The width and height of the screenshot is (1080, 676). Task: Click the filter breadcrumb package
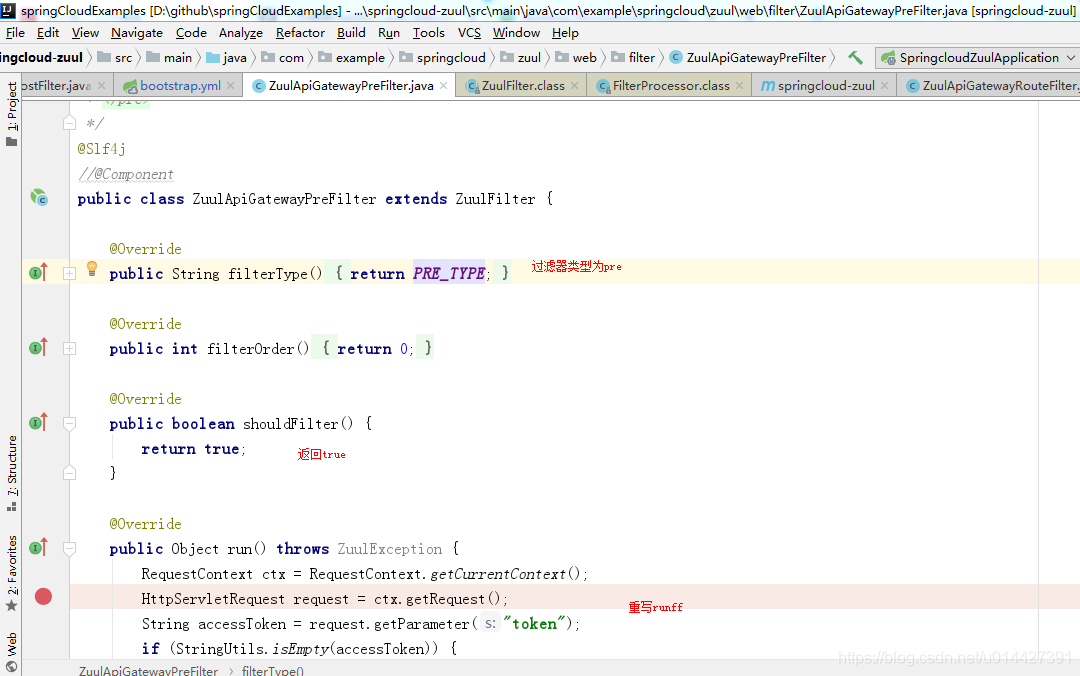633,58
